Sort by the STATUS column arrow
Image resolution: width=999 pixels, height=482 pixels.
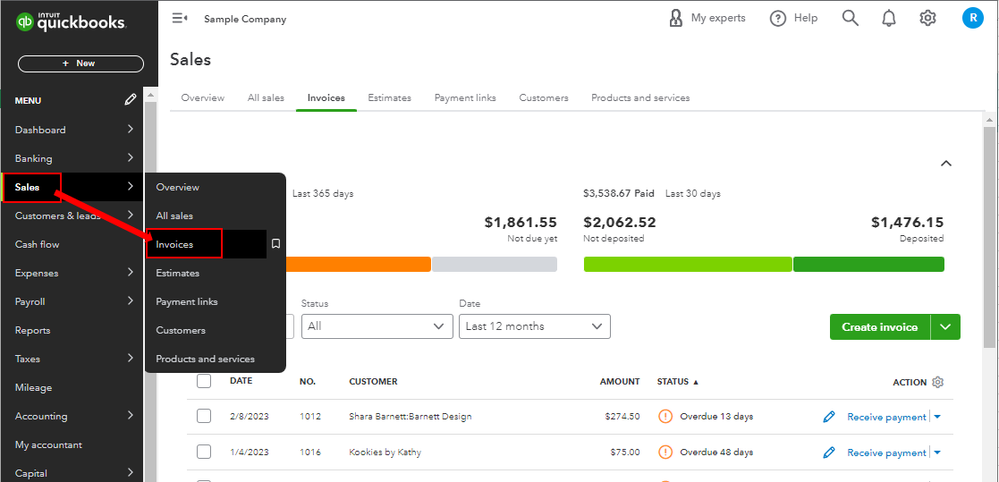point(696,383)
